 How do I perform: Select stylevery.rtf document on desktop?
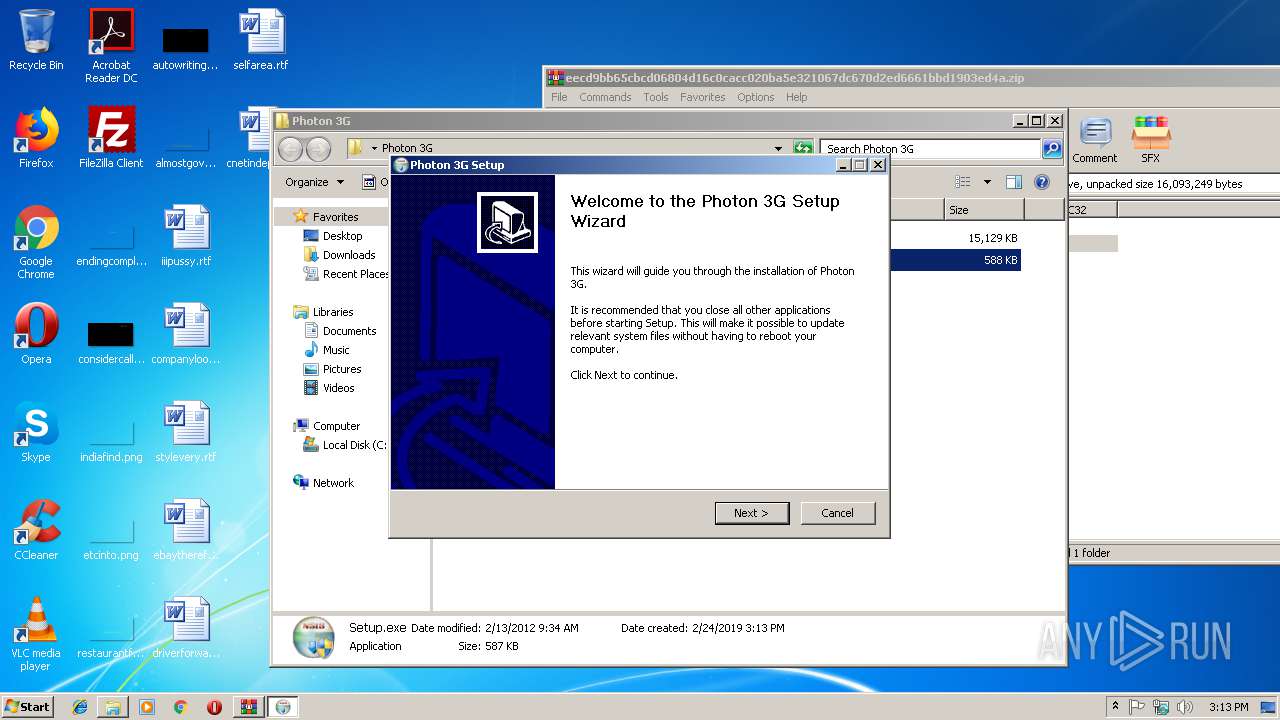point(186,432)
